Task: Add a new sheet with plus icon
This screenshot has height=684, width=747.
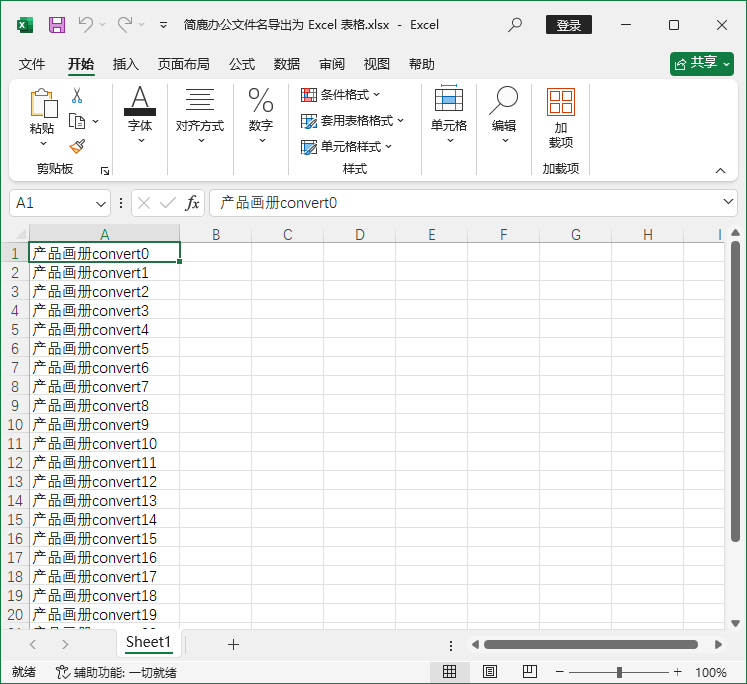Action: (233, 645)
